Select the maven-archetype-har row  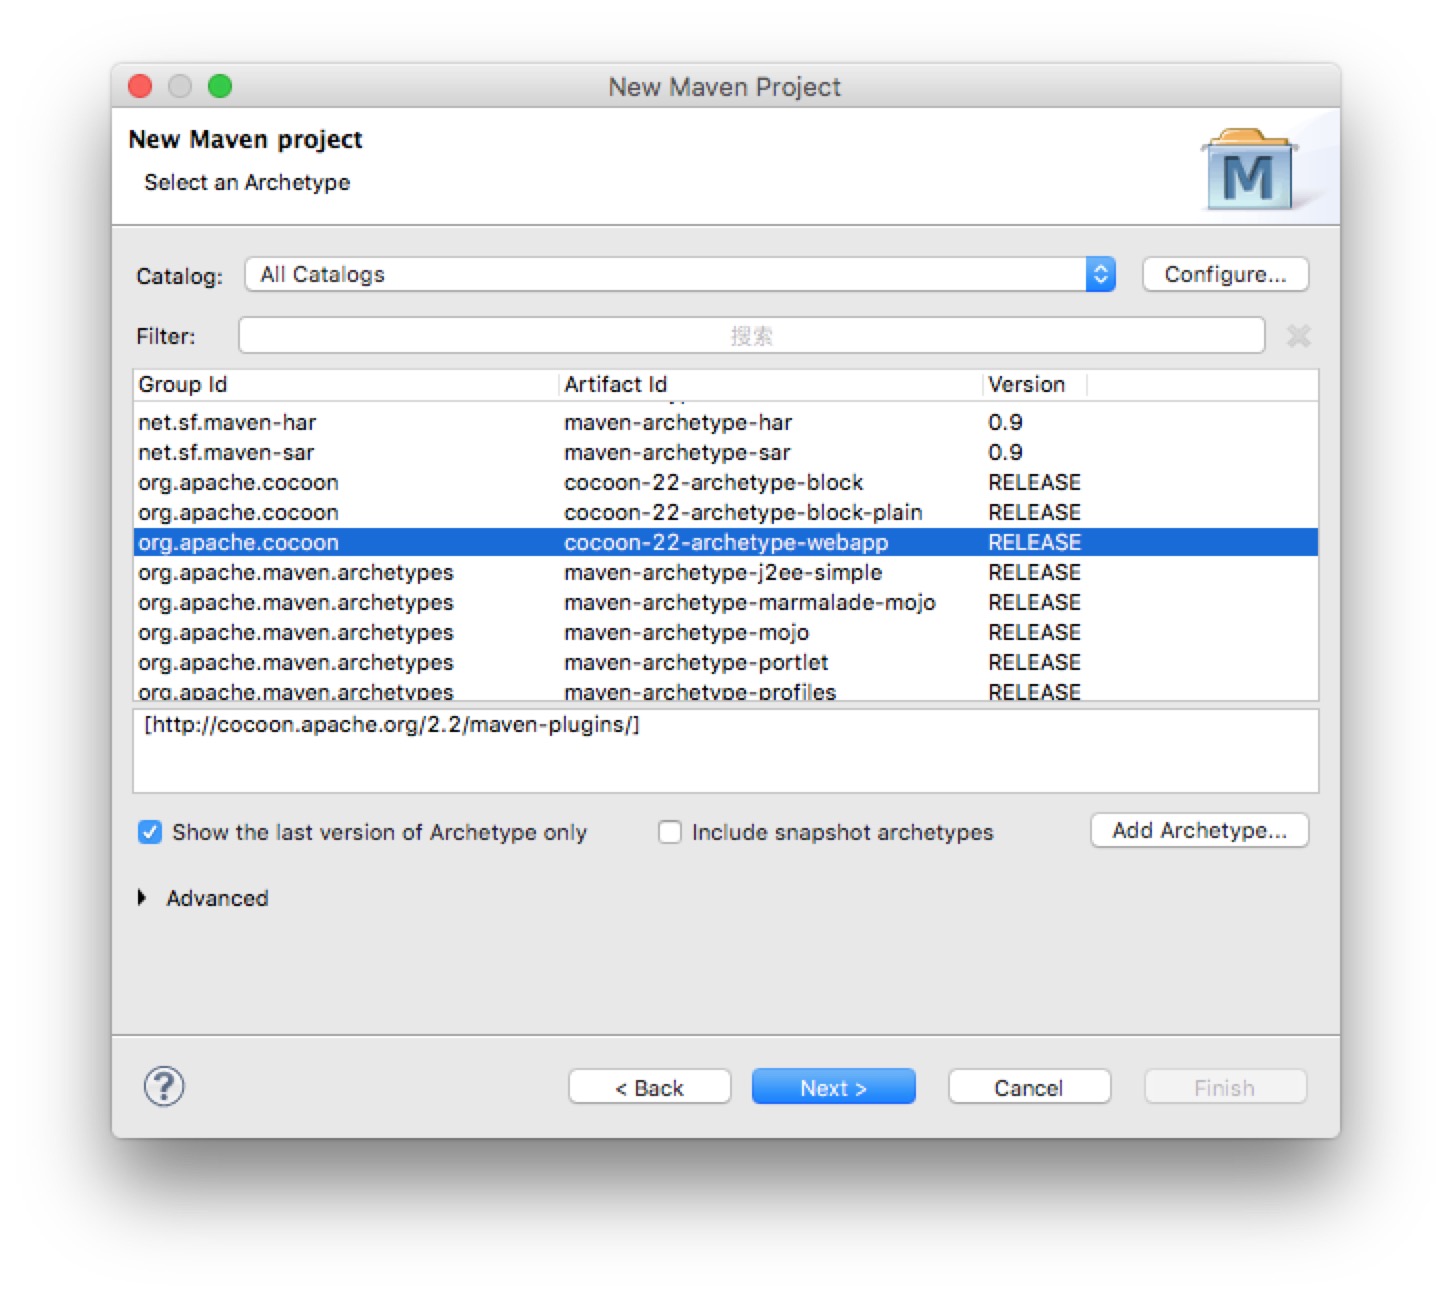pyautogui.click(x=726, y=422)
